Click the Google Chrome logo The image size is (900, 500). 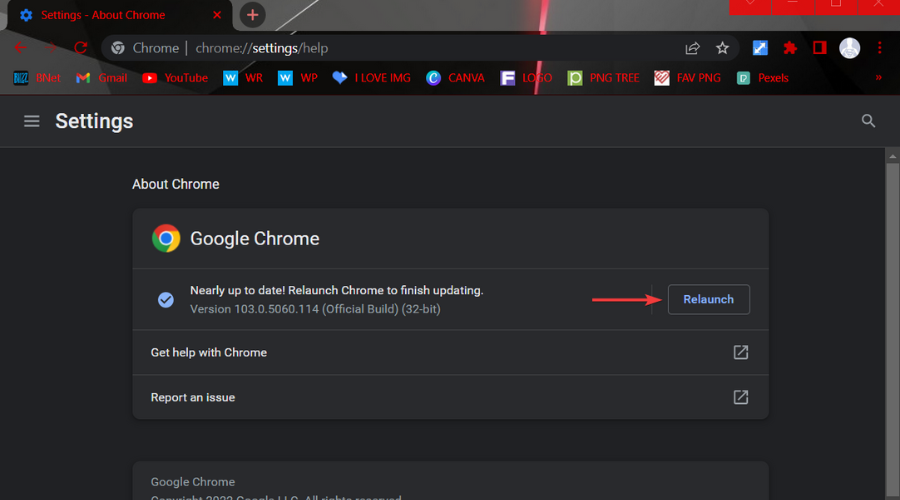pos(166,238)
